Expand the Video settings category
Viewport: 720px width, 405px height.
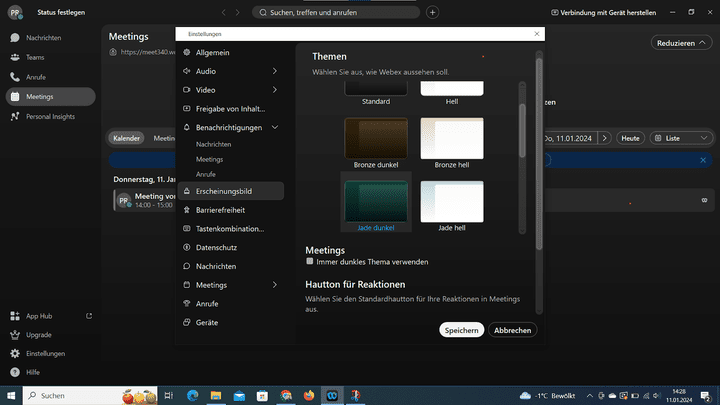(275, 90)
